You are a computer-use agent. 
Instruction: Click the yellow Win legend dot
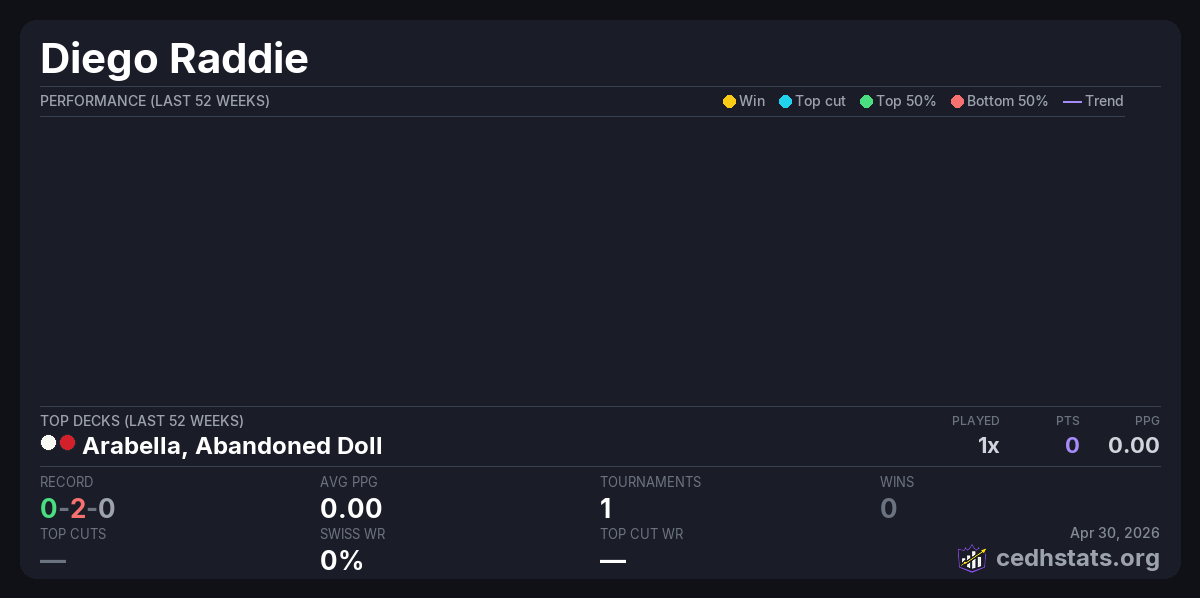pyautogui.click(x=729, y=101)
